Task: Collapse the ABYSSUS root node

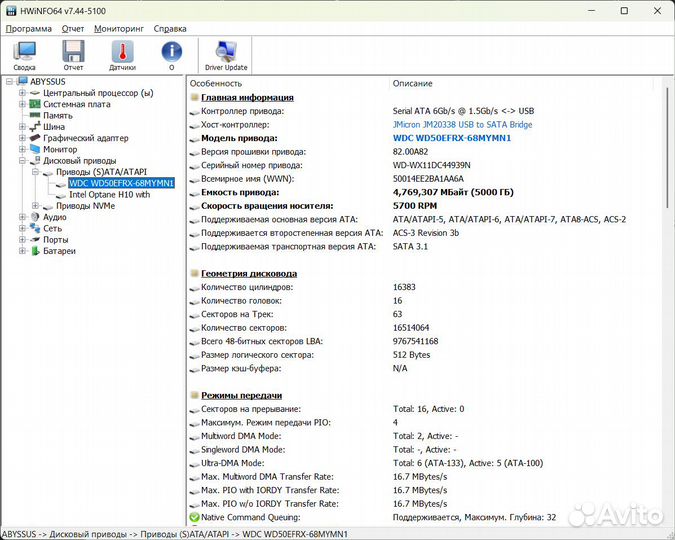Action: point(9,81)
